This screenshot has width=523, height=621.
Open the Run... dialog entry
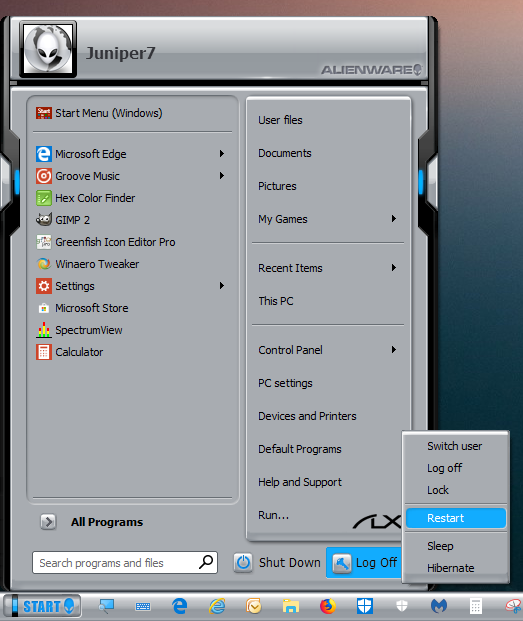[274, 515]
